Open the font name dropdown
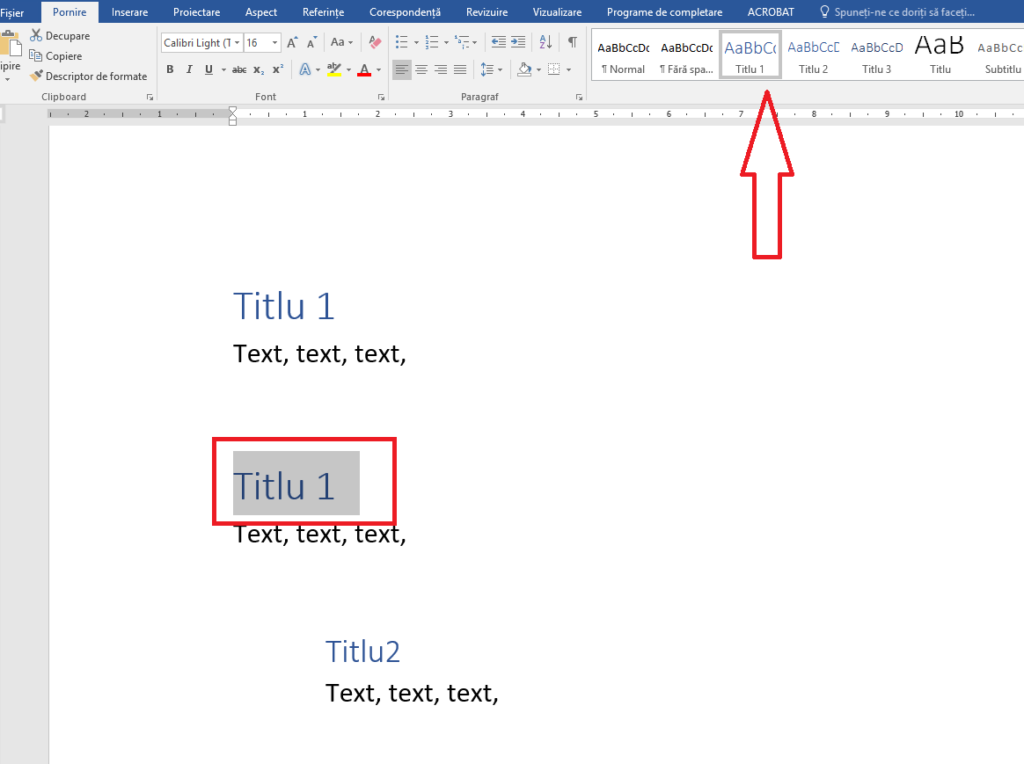Viewport: 1024px width, 764px height. point(237,43)
